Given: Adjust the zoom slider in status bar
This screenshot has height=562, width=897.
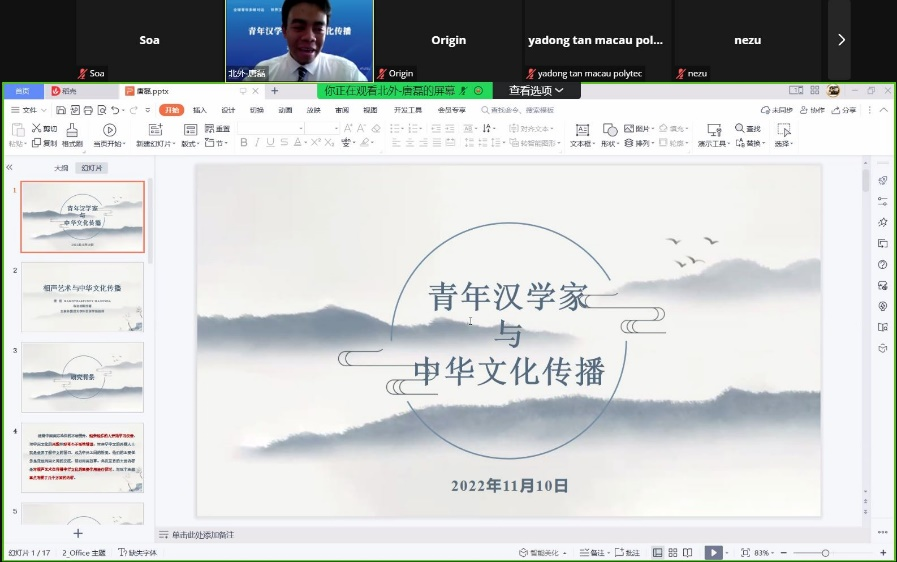Looking at the screenshot, I should click(825, 552).
